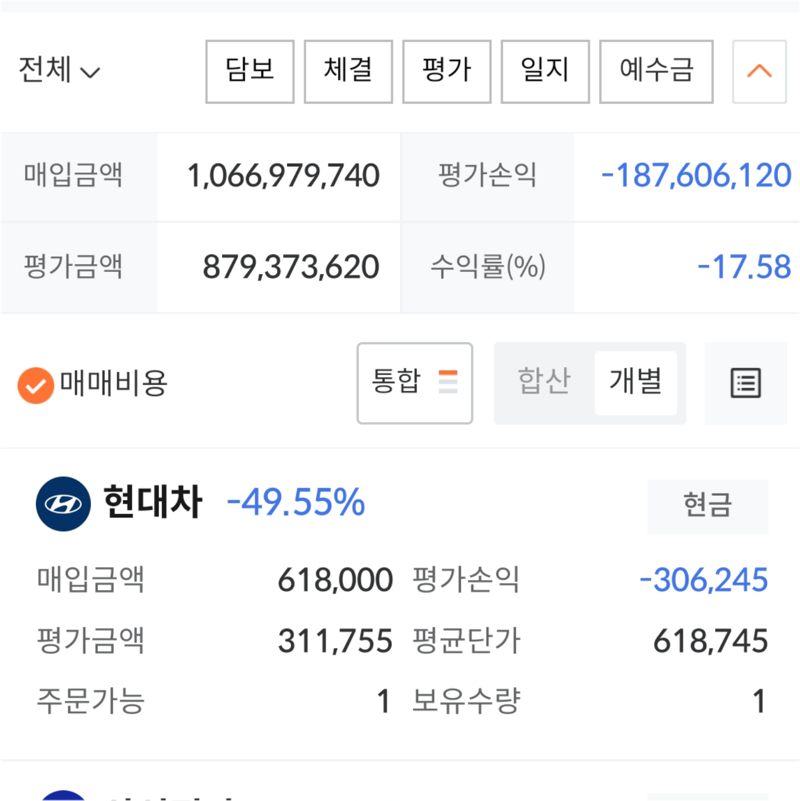Open the 평가 button
The image size is (800, 801).
(447, 72)
